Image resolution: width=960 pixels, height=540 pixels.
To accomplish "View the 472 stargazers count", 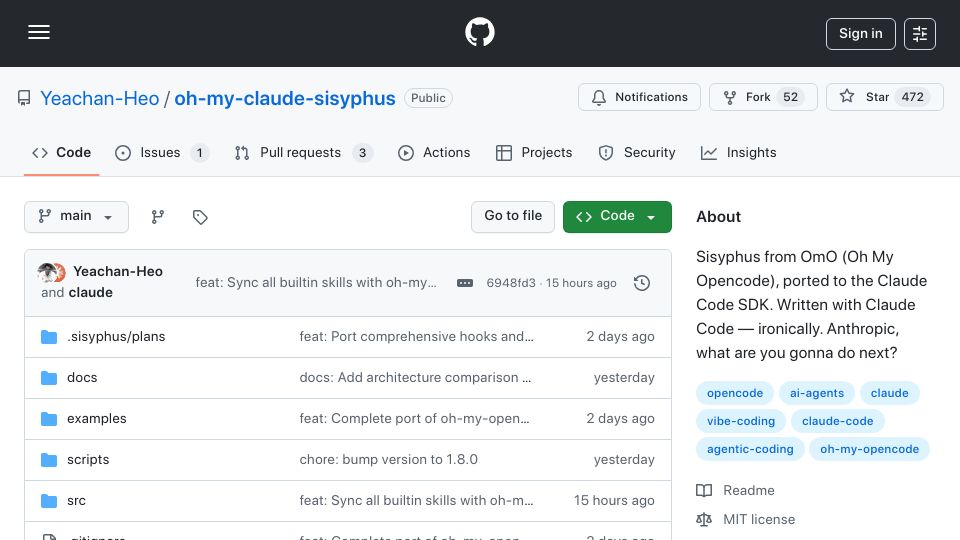I will (x=912, y=97).
